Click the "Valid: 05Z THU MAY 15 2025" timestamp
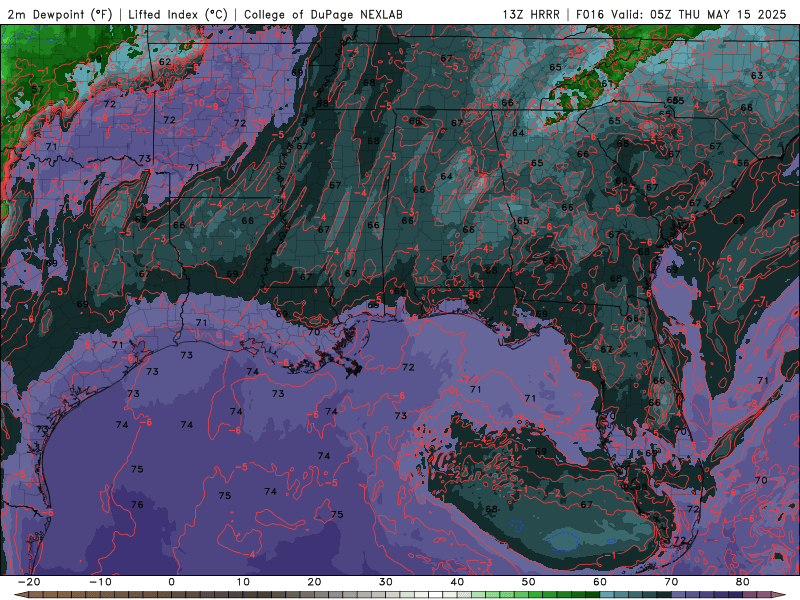The image size is (800, 600). point(699,14)
